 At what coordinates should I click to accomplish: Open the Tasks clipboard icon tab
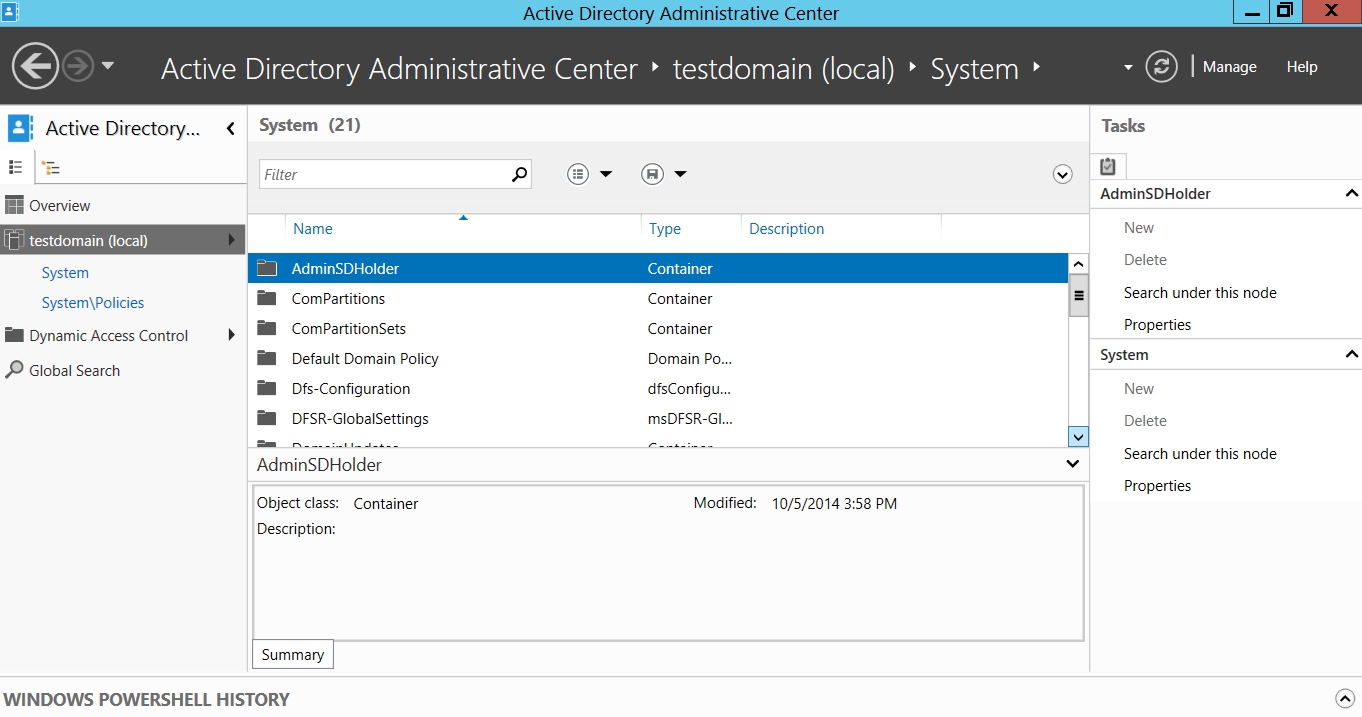point(1108,166)
